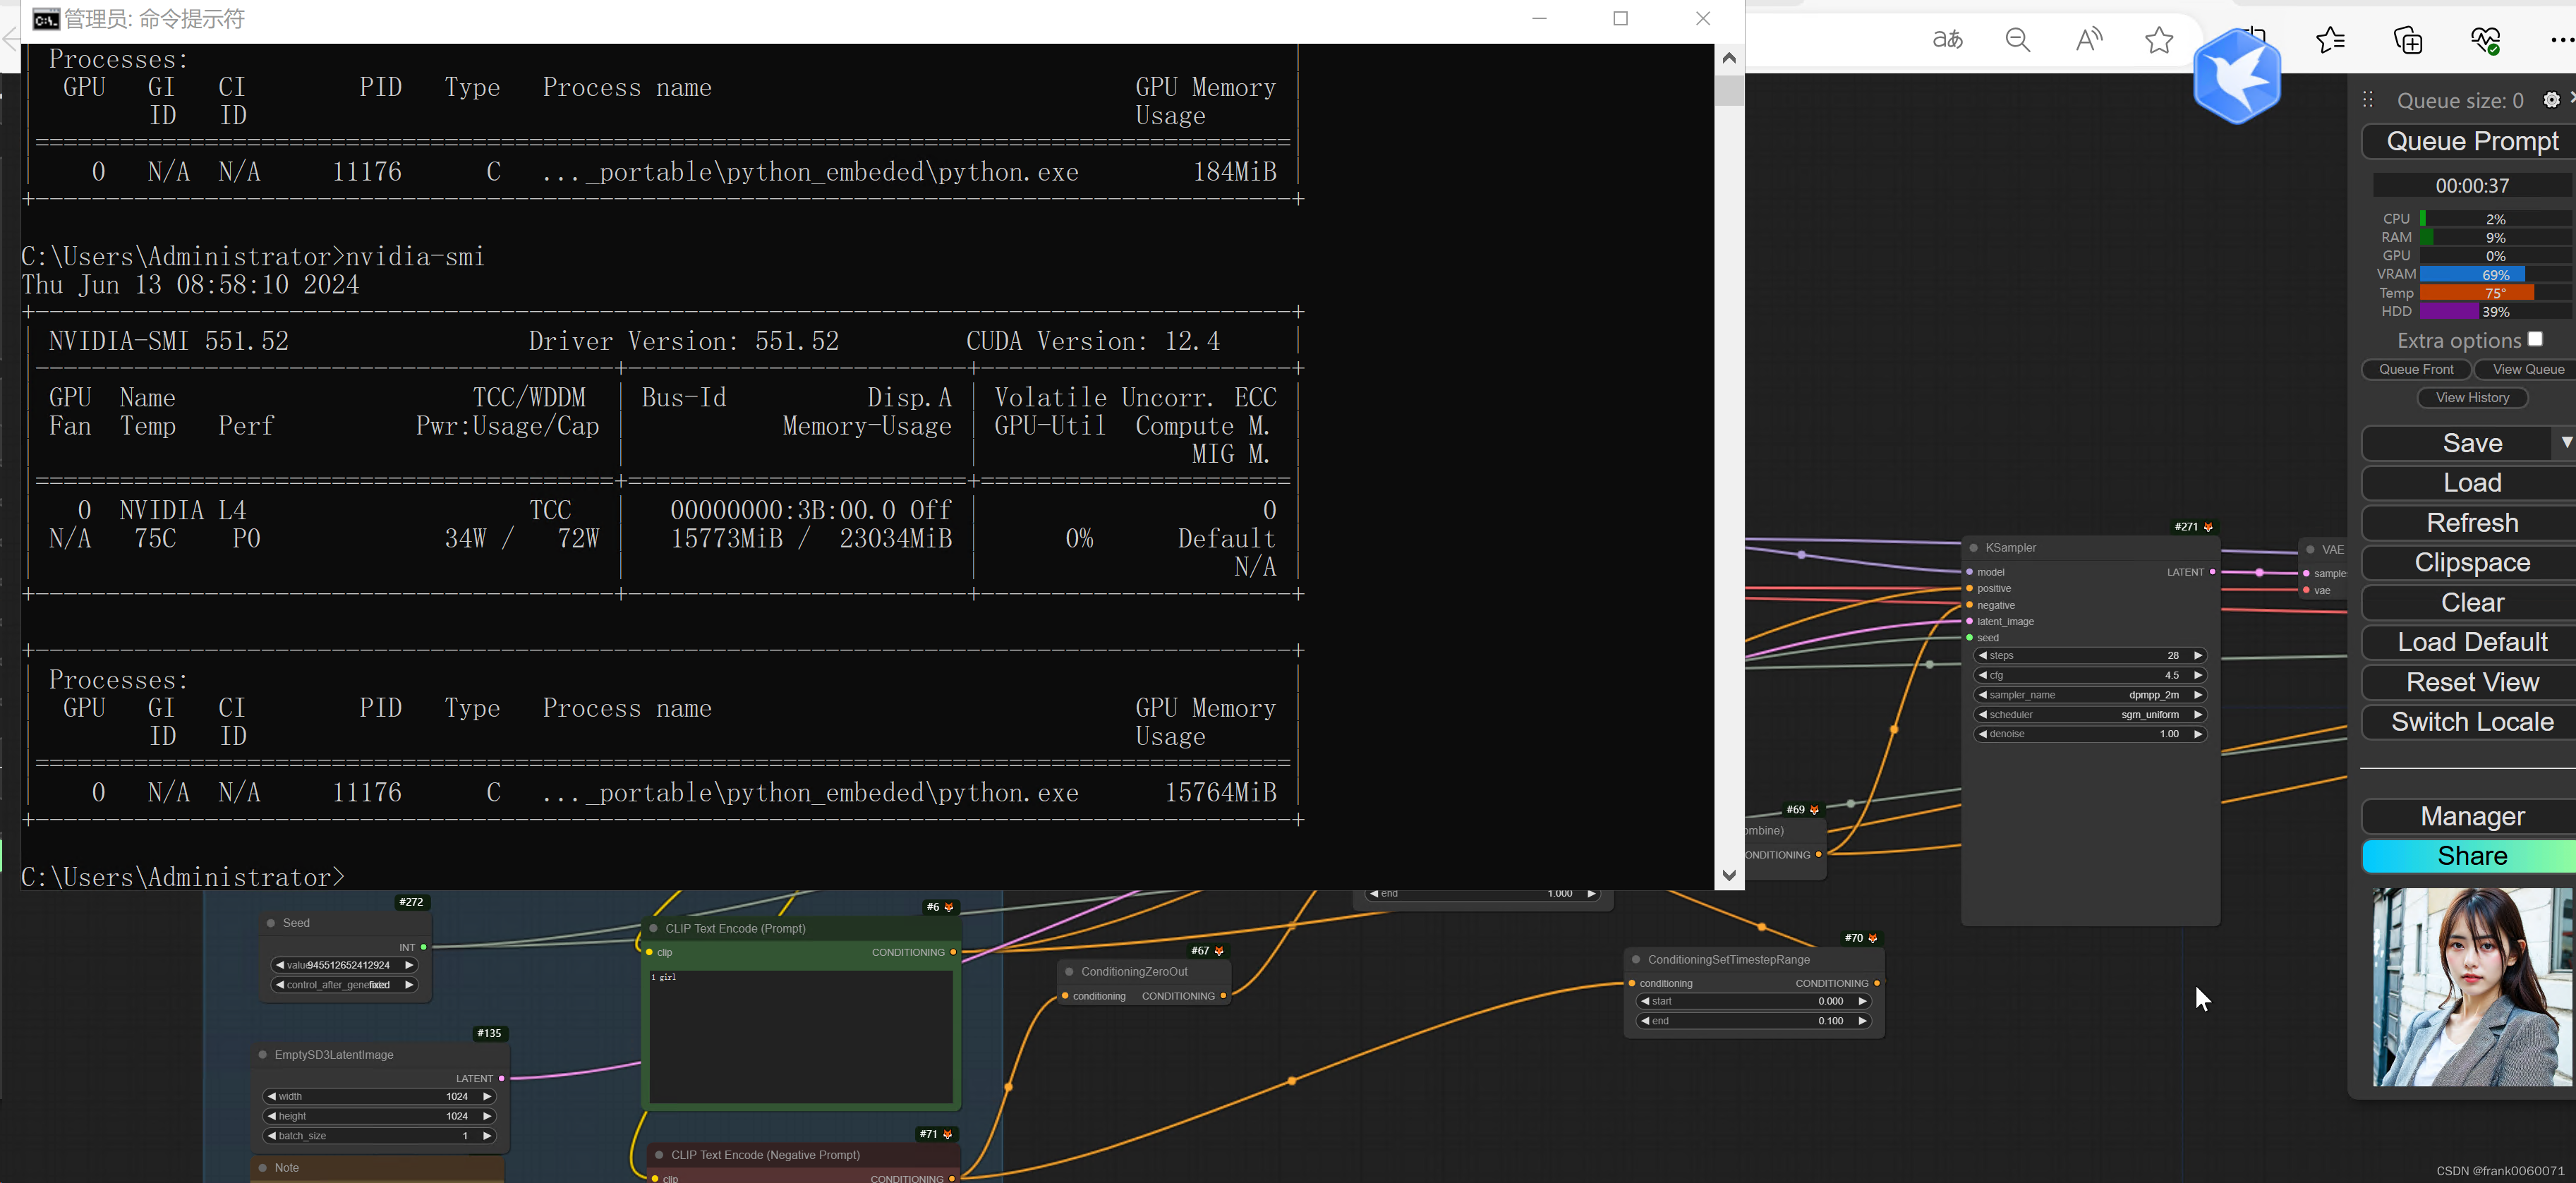Click the translate page icon
The height and width of the screenshot is (1183, 2576).
[x=1947, y=40]
